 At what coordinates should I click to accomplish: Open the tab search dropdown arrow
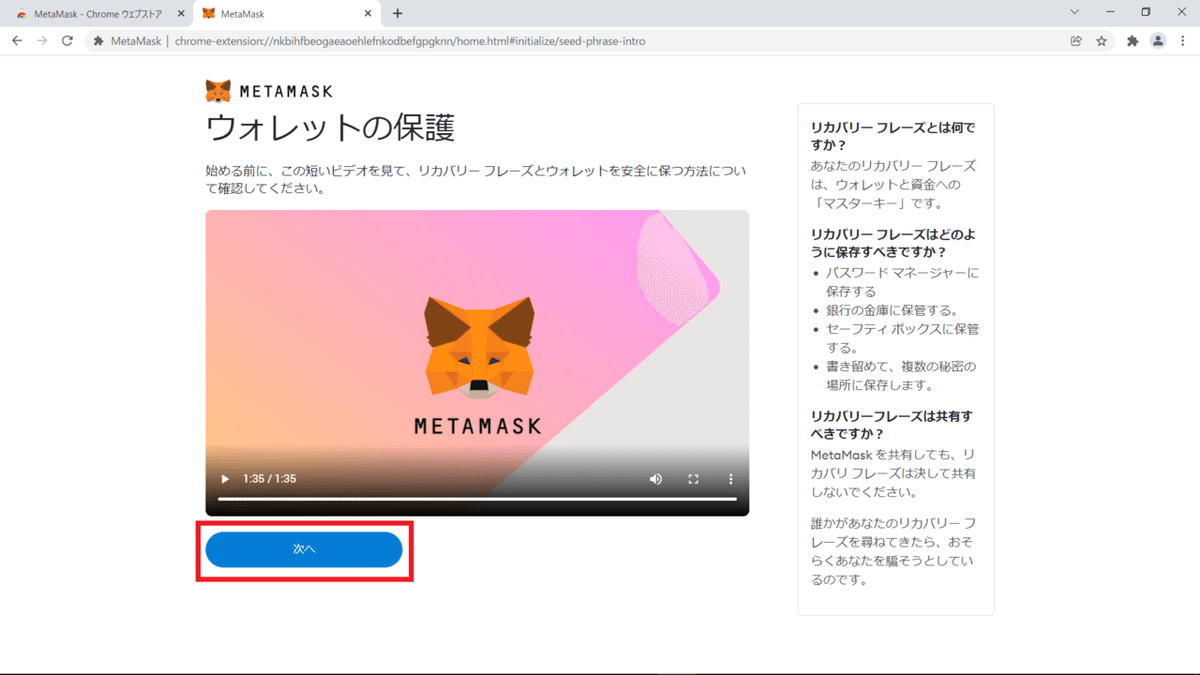(x=1075, y=12)
